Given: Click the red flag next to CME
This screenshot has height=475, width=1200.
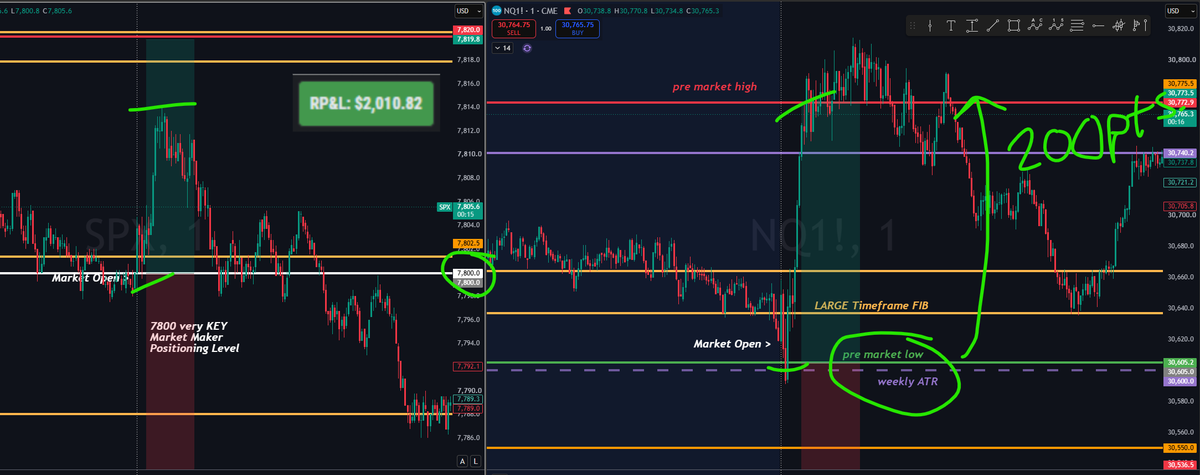Looking at the screenshot, I should coord(567,11).
